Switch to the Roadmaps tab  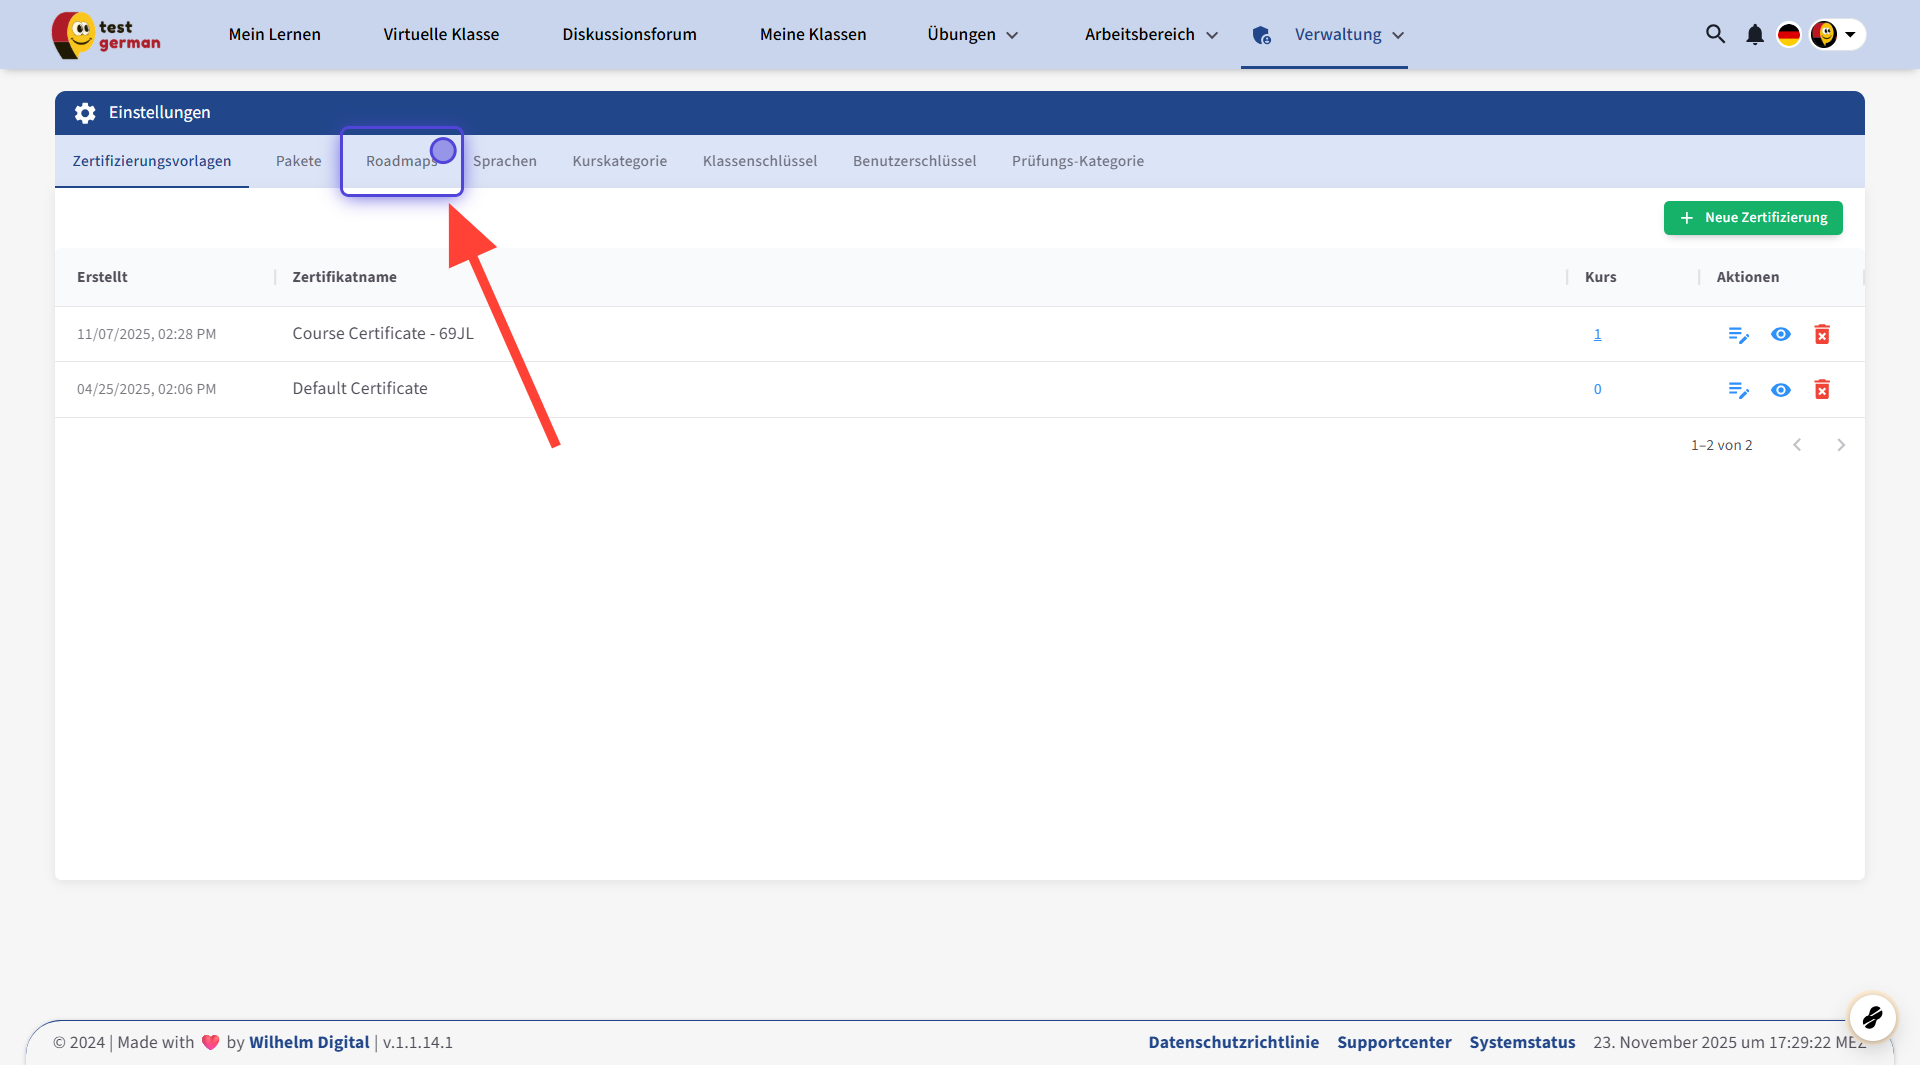pos(401,161)
